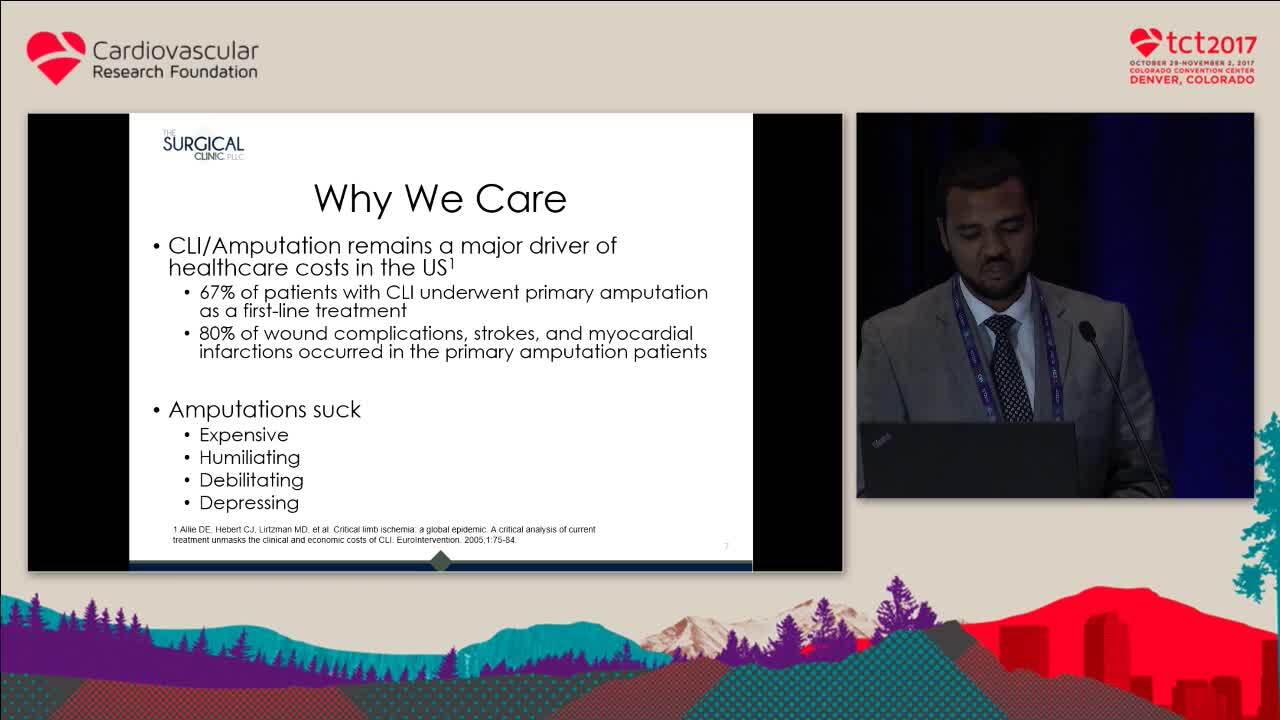Viewport: 1280px width, 720px height.
Task: Click the speaker's conference lanyard
Action: 964,350
